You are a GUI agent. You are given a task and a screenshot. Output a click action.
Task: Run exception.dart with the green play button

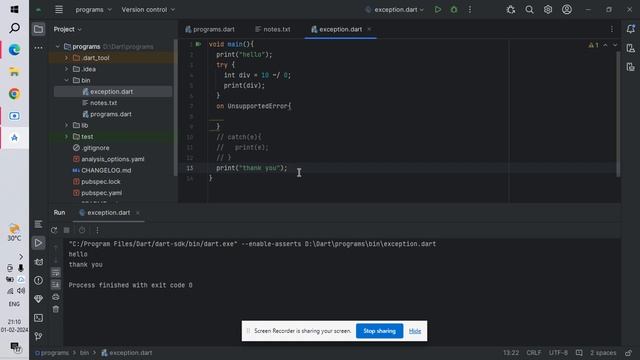(438, 9)
